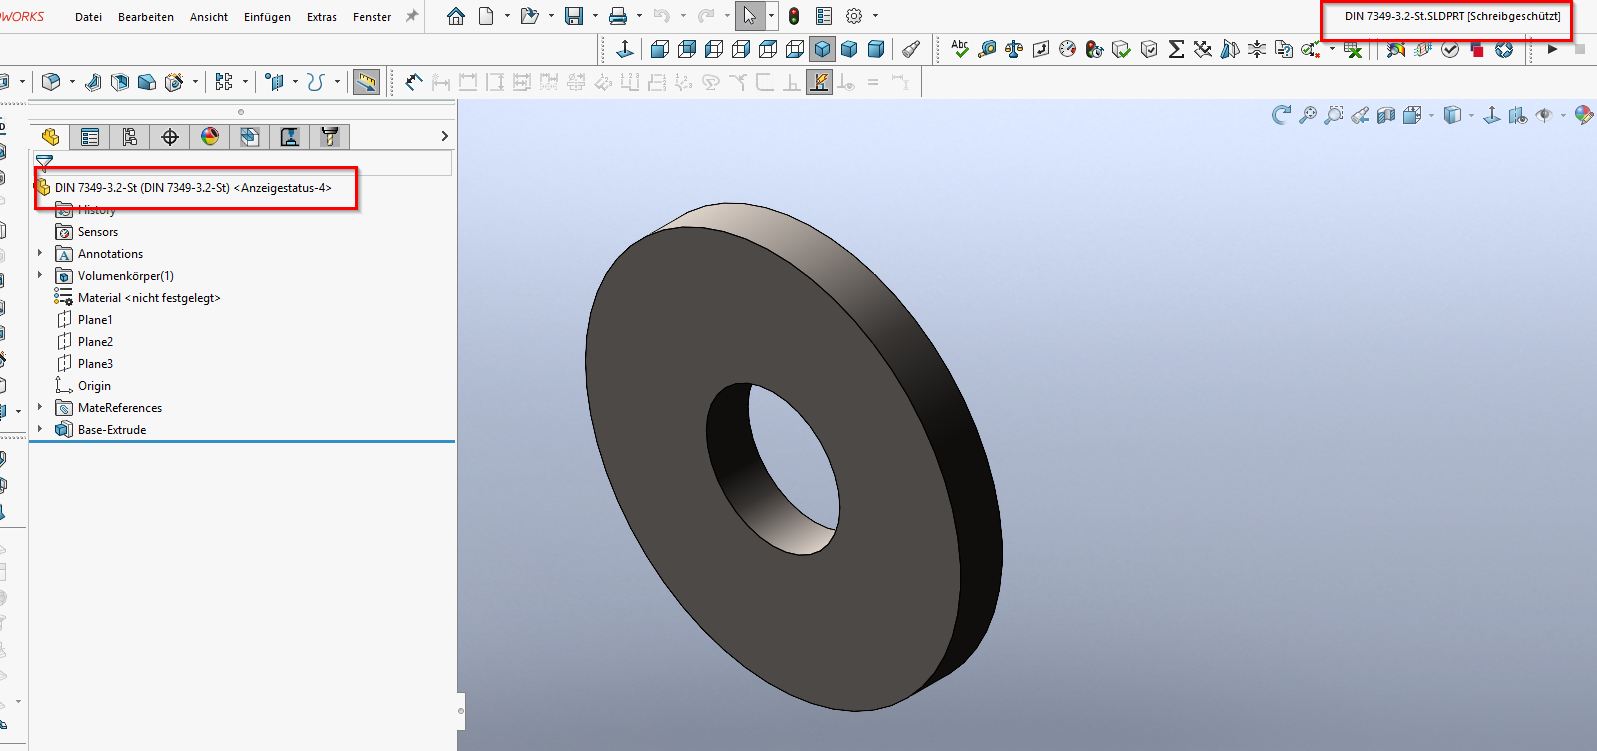
Task: Click the Equations sigma icon
Action: click(x=1176, y=49)
